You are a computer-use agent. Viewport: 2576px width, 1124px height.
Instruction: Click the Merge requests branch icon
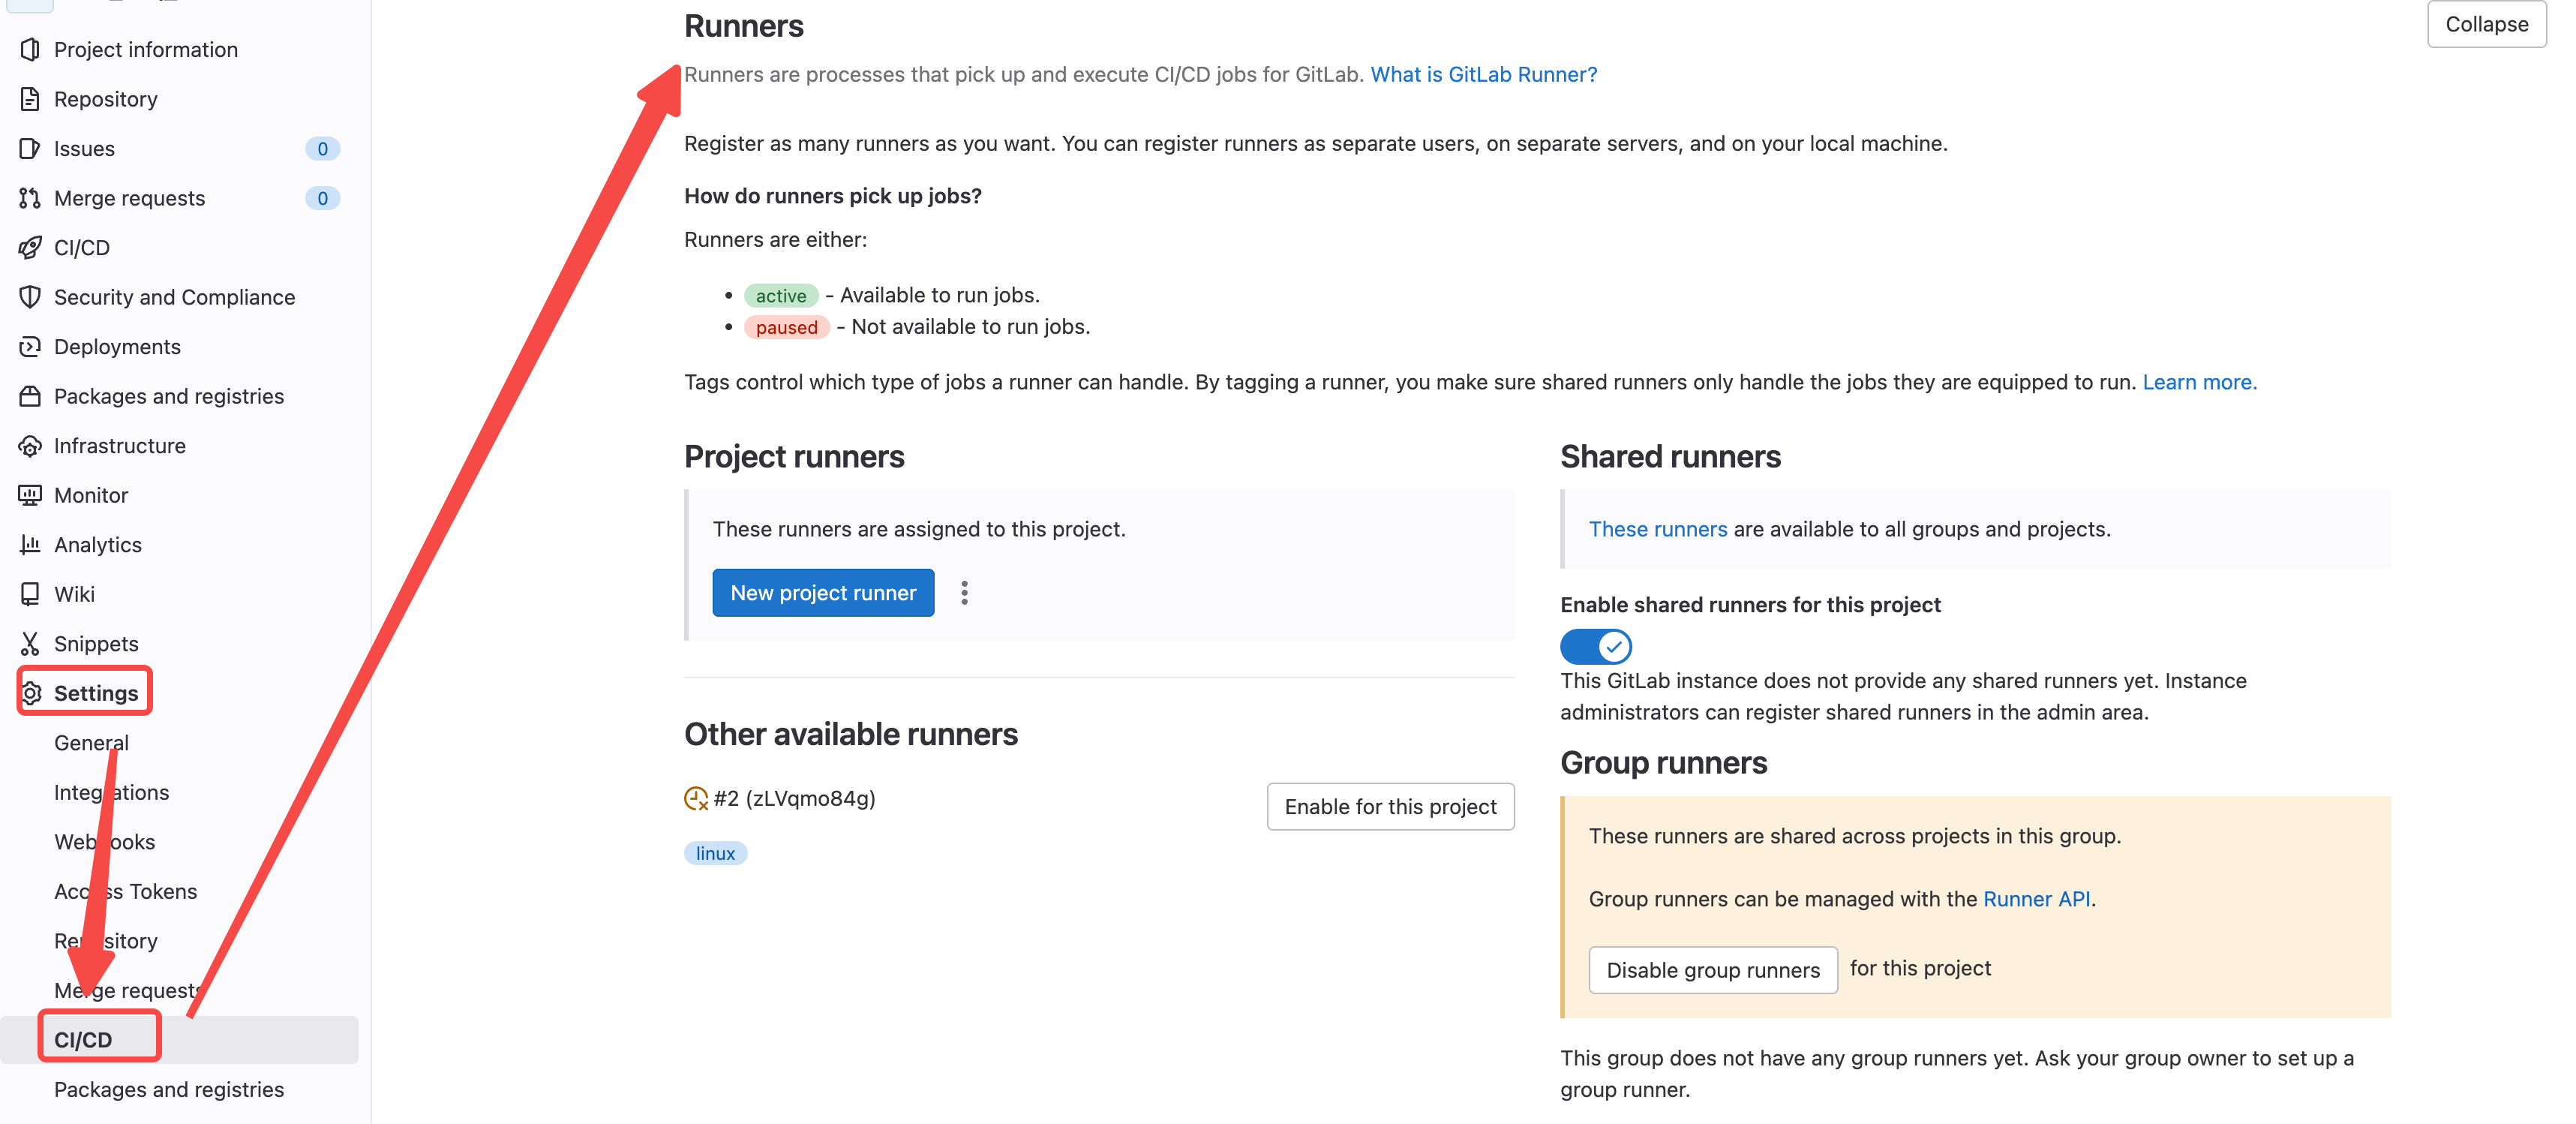(30, 198)
